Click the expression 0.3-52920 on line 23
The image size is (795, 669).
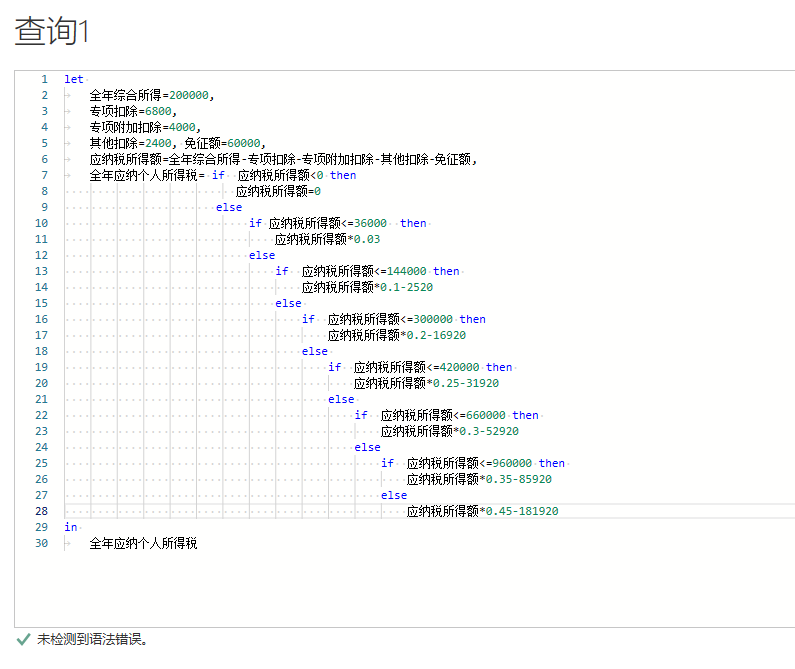489,432
